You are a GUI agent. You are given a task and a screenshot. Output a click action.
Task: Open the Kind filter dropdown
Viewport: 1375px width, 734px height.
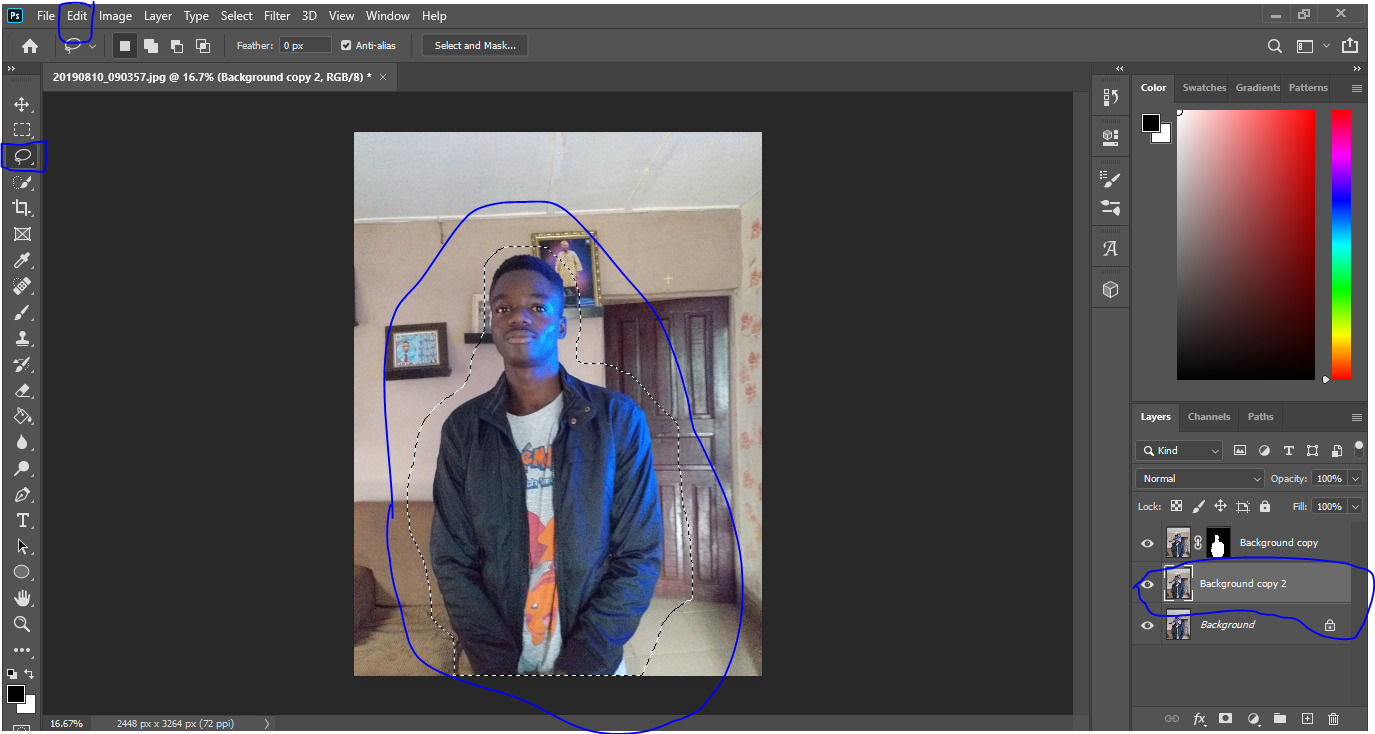coord(1178,450)
